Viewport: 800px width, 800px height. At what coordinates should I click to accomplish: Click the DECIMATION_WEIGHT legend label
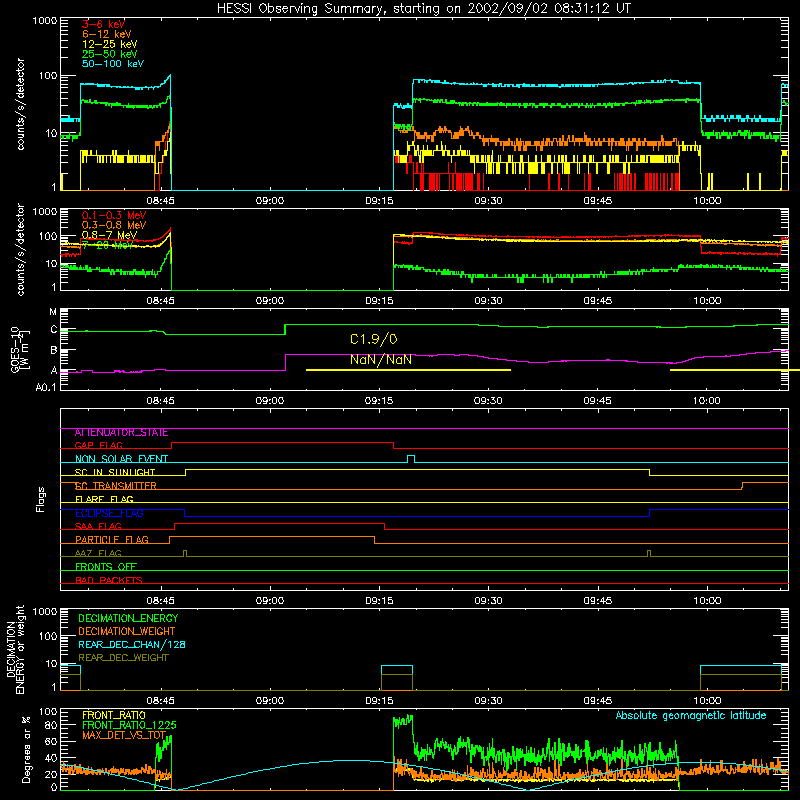[127, 632]
